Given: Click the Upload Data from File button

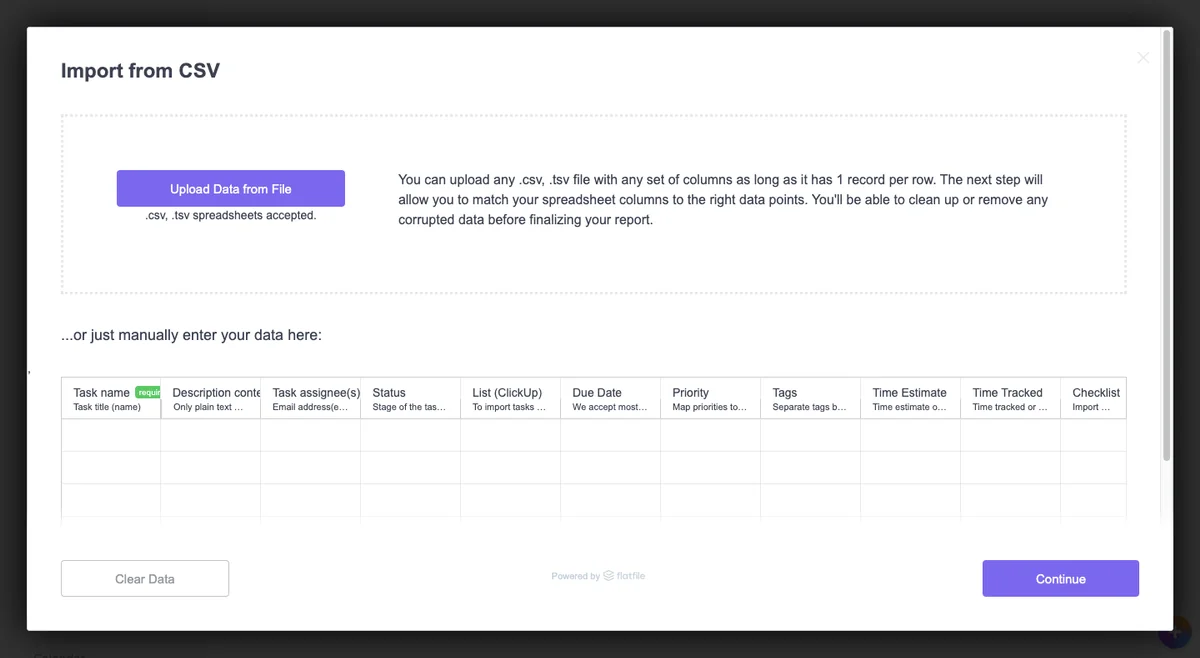Looking at the screenshot, I should click(x=230, y=188).
